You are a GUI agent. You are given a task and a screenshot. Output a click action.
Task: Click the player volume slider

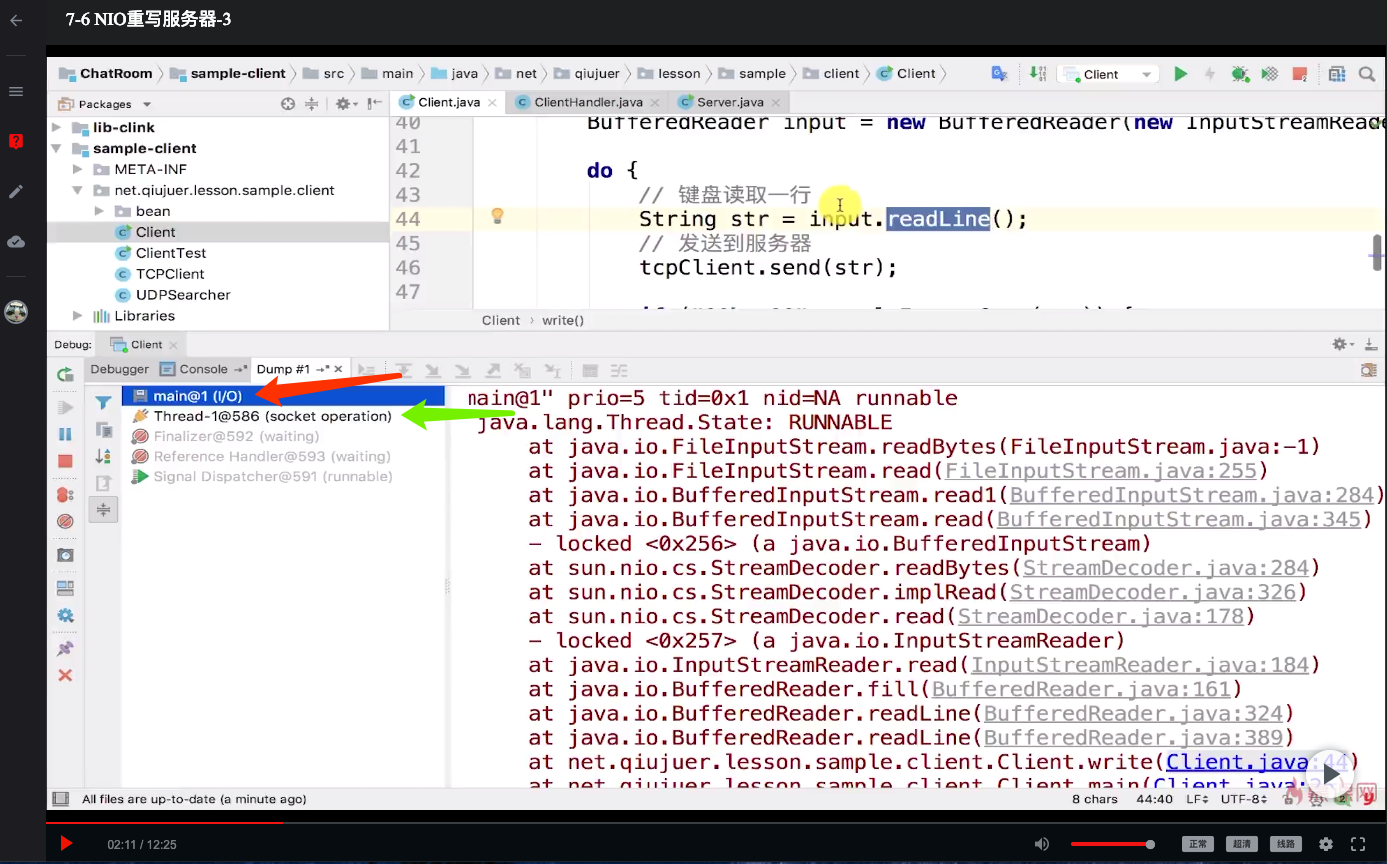point(1113,844)
